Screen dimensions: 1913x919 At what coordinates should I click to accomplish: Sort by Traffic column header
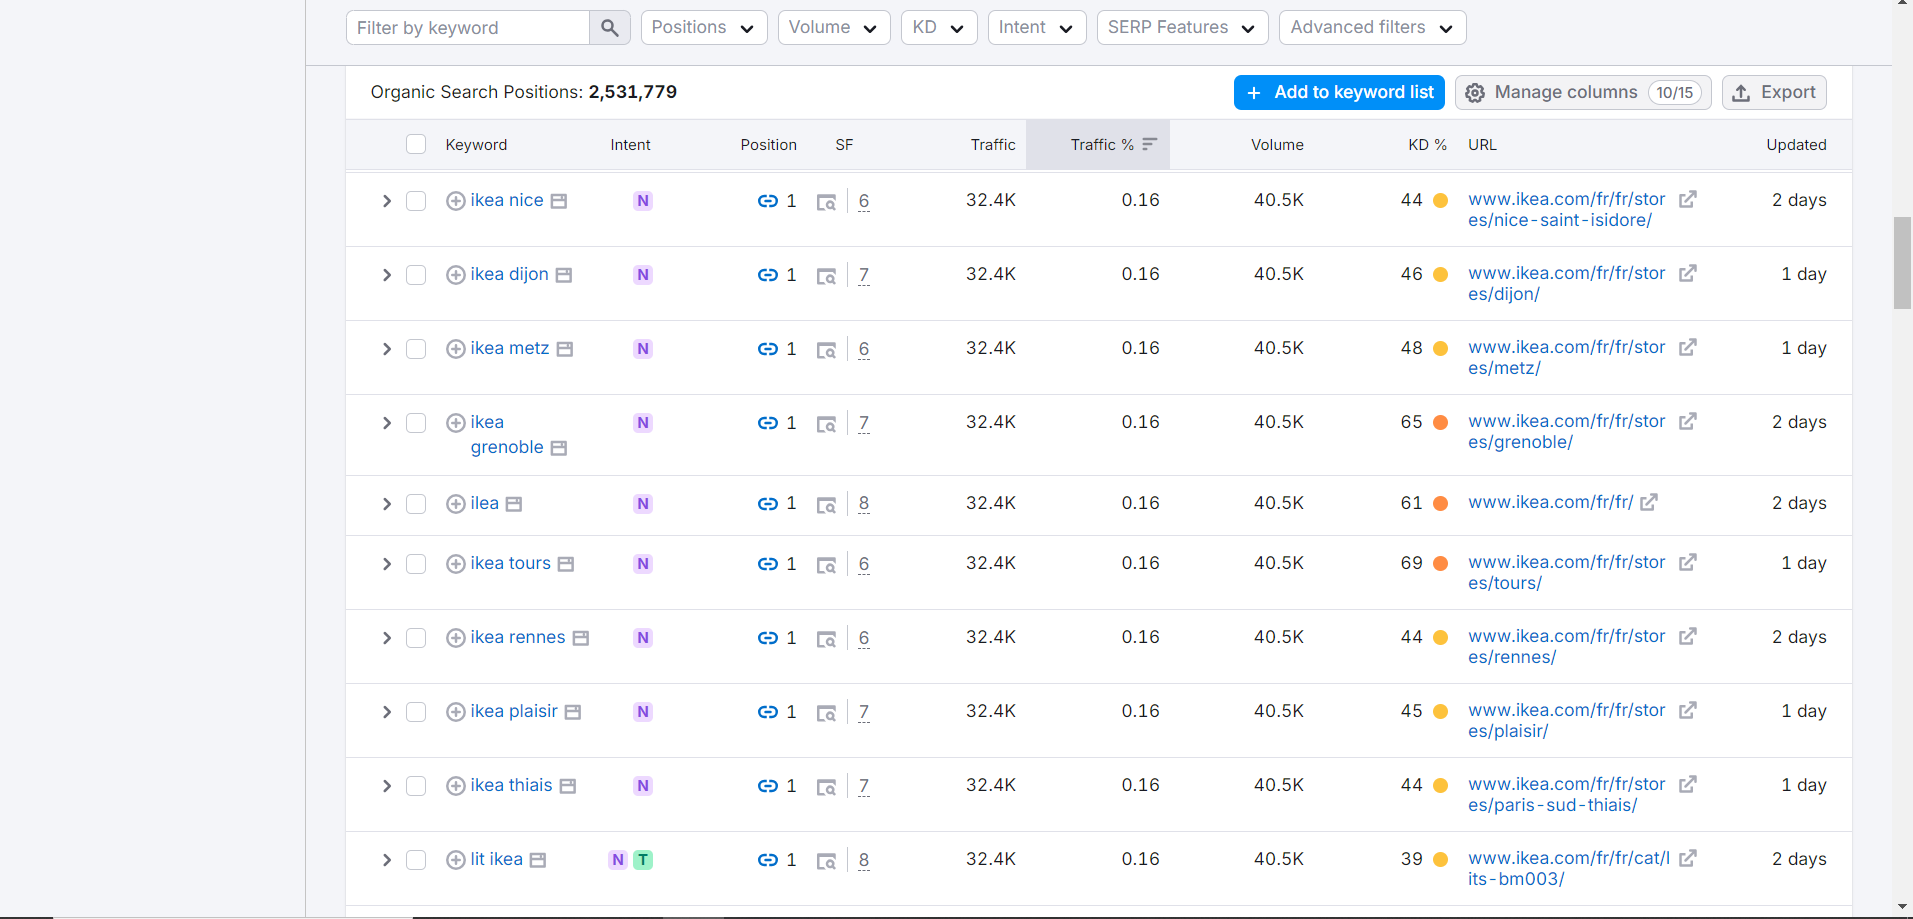click(x=993, y=145)
